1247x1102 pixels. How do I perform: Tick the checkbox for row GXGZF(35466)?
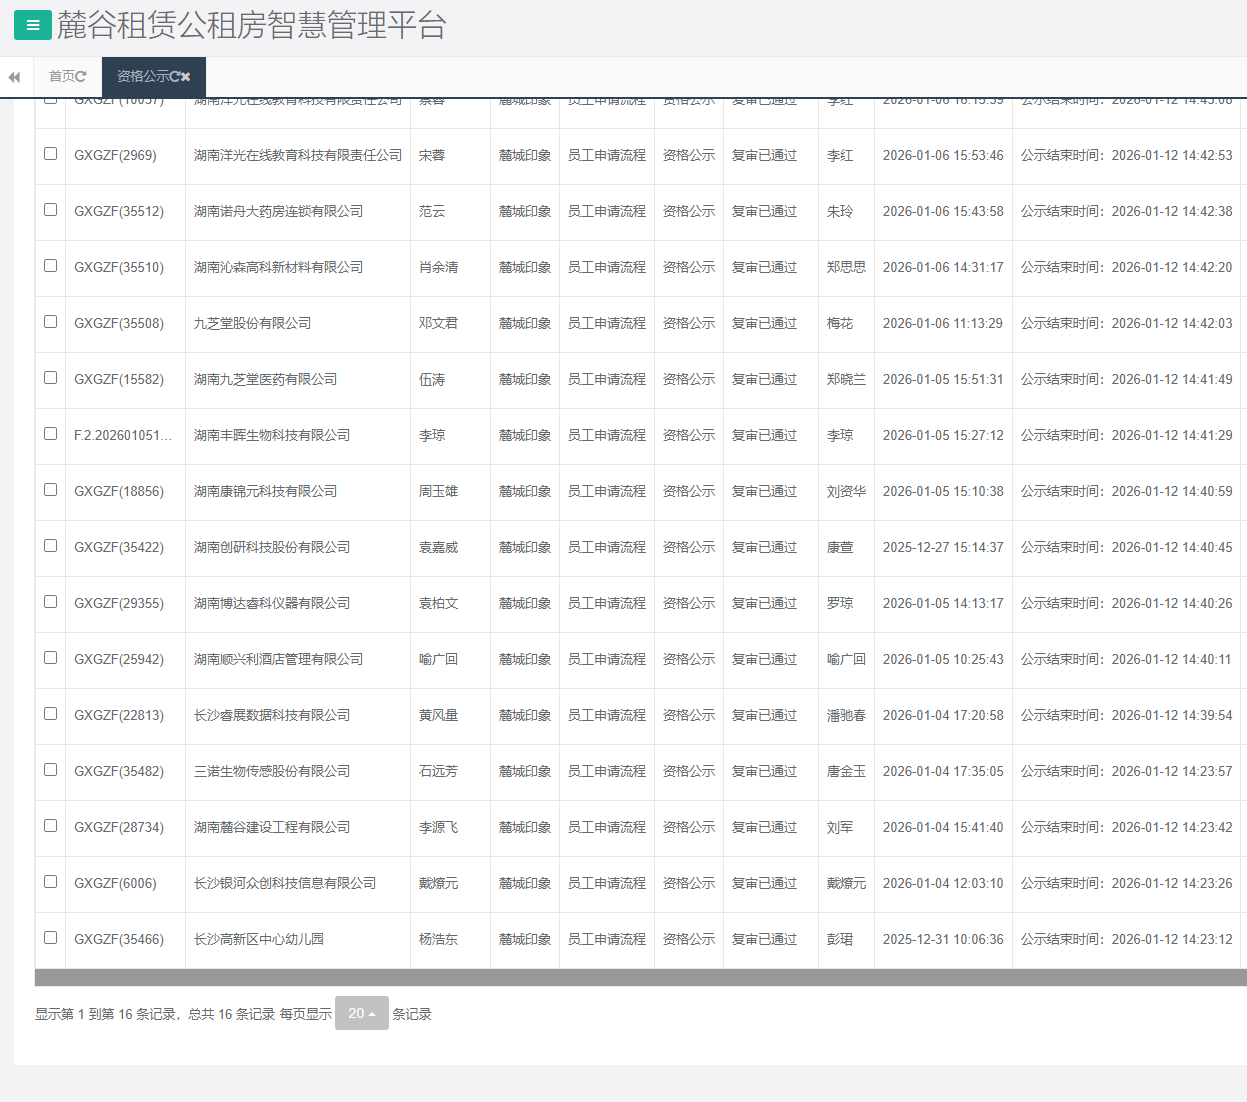(x=50, y=938)
